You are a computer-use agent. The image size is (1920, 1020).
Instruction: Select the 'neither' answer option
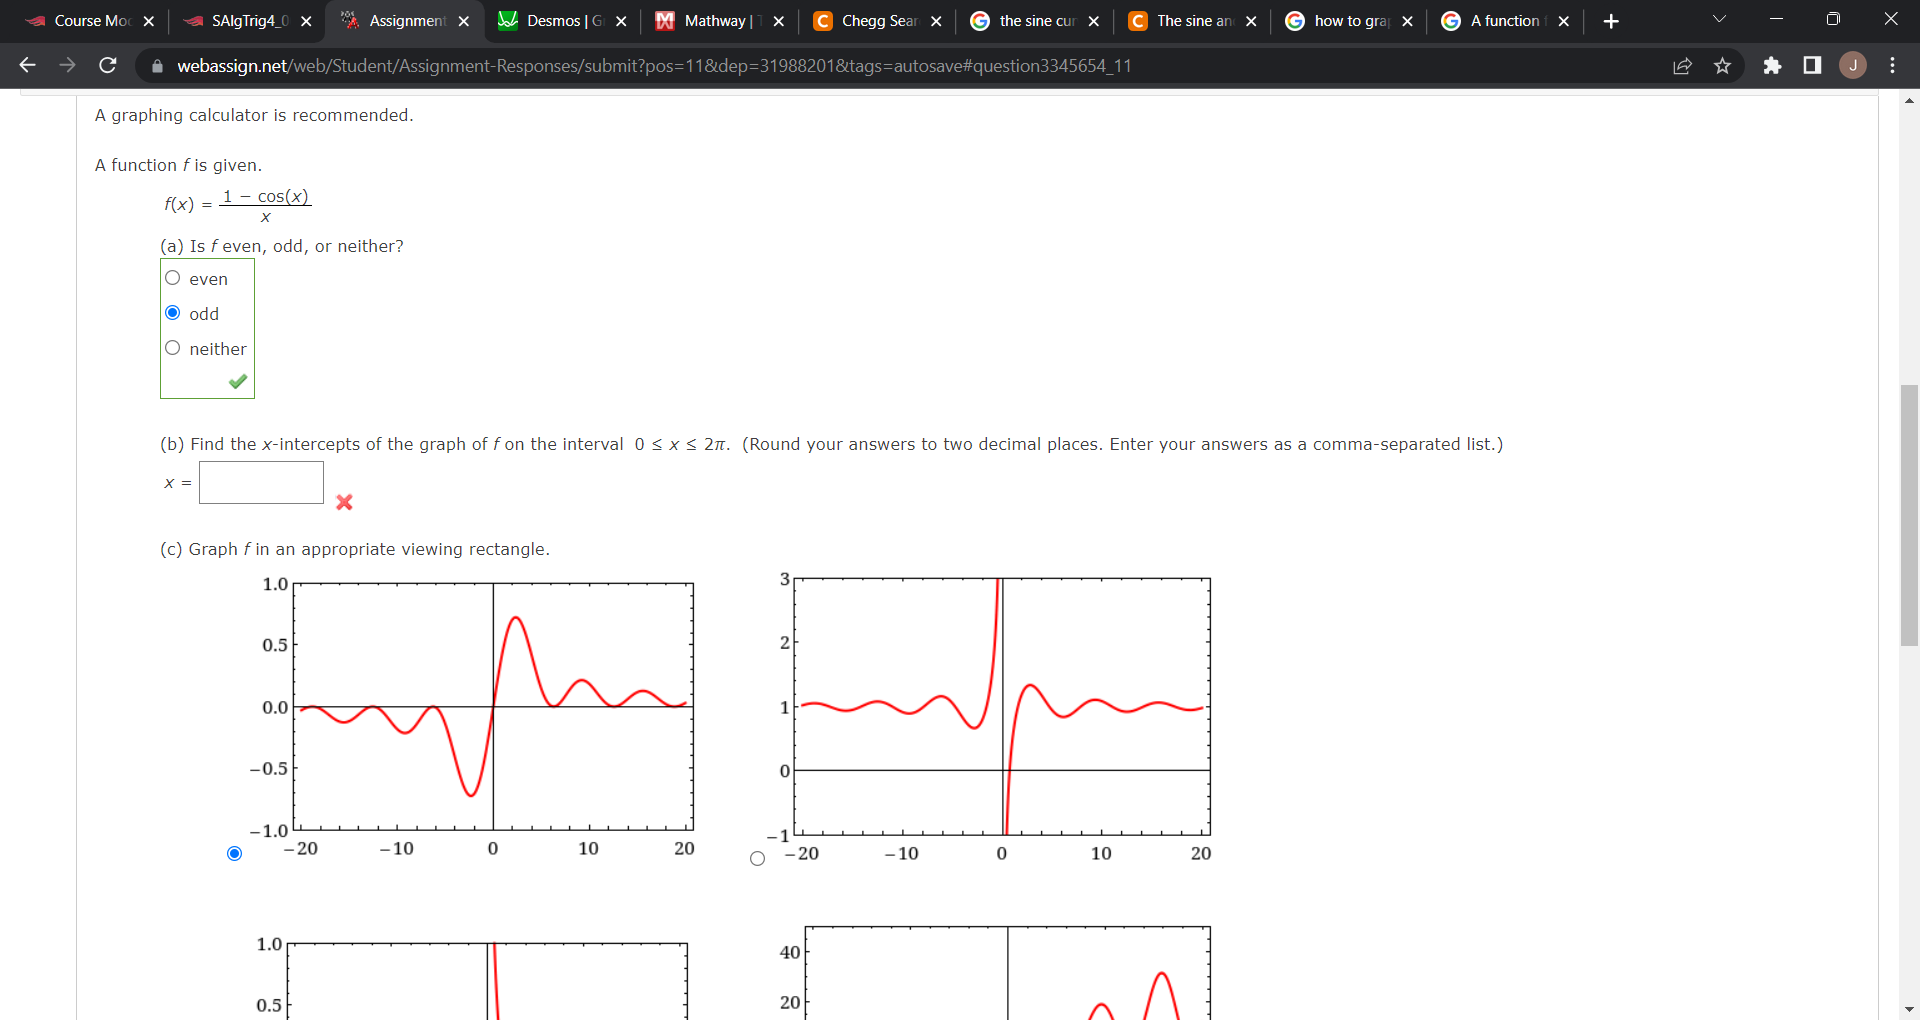pos(172,348)
